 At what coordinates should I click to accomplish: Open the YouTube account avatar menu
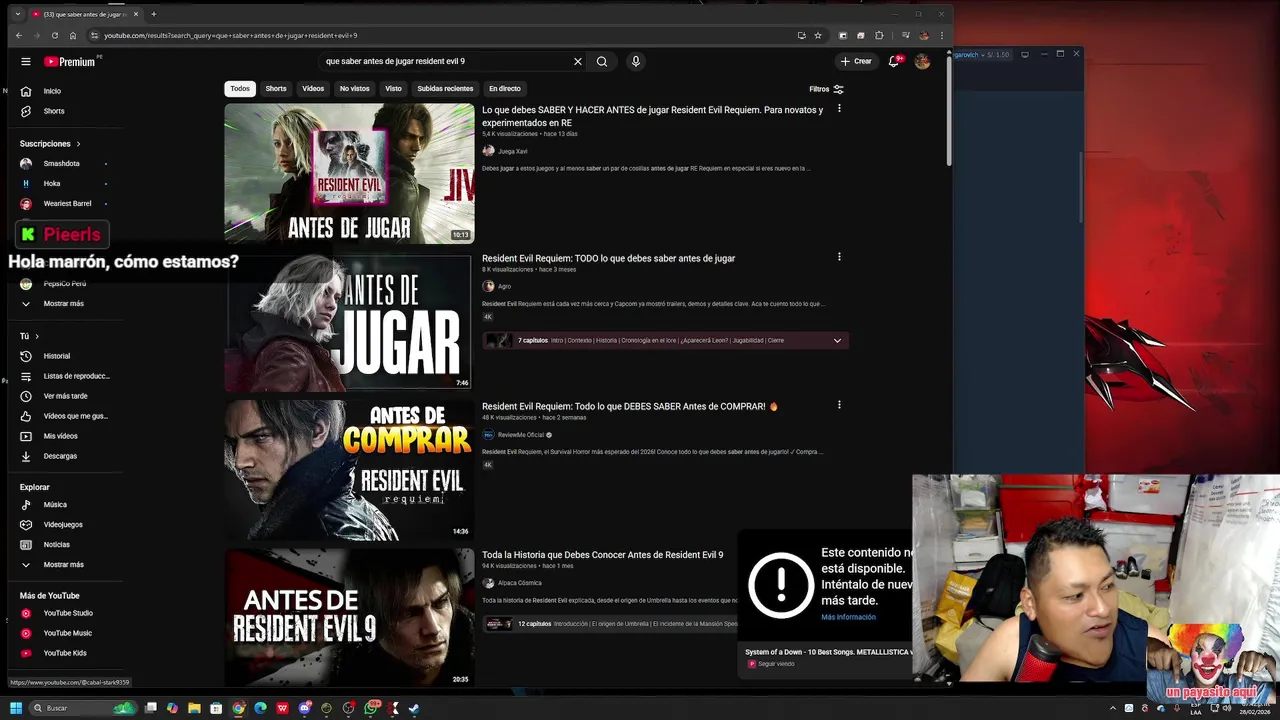[x=922, y=61]
